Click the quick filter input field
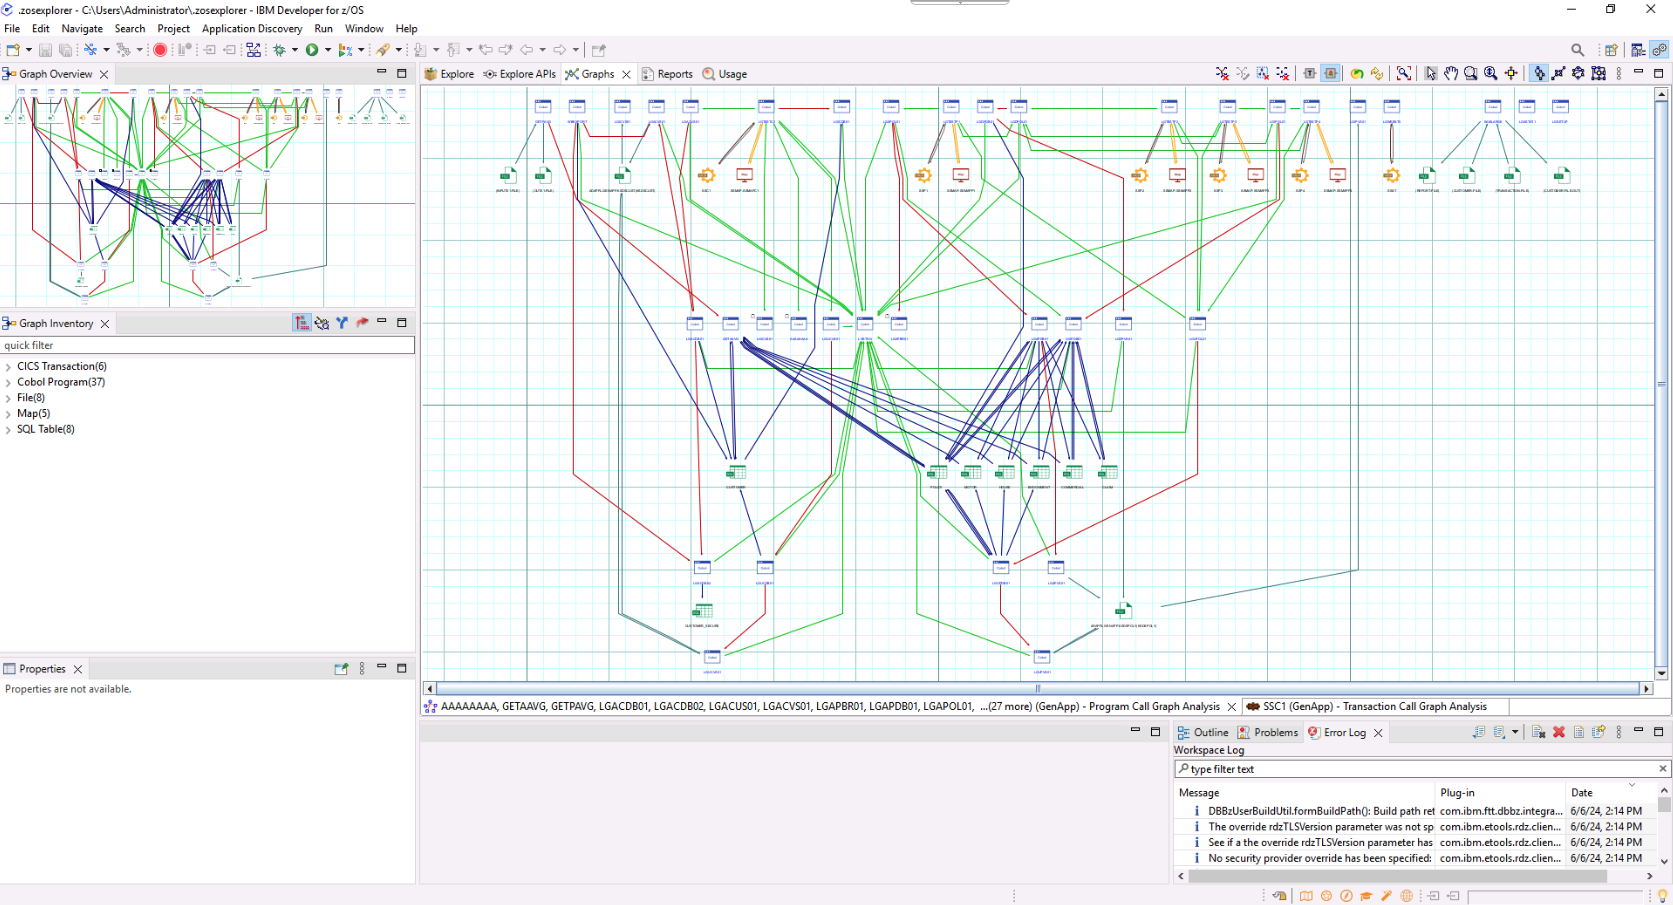1673x905 pixels. tap(207, 345)
